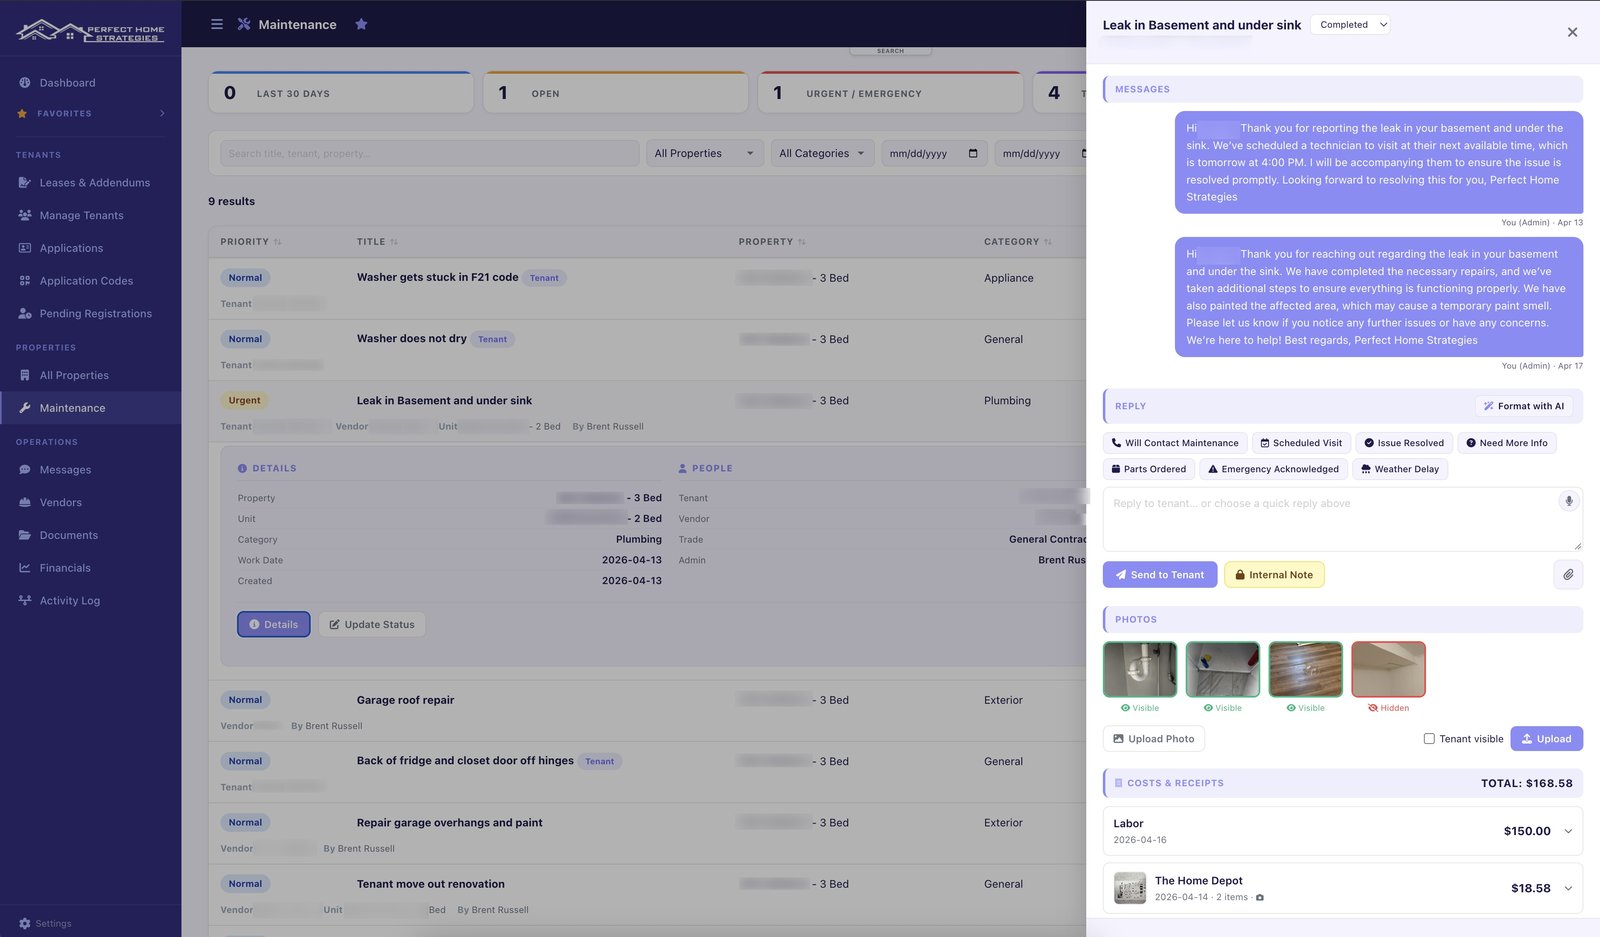Check the Tenant visible checkbox
The image size is (1600, 937).
pos(1429,739)
